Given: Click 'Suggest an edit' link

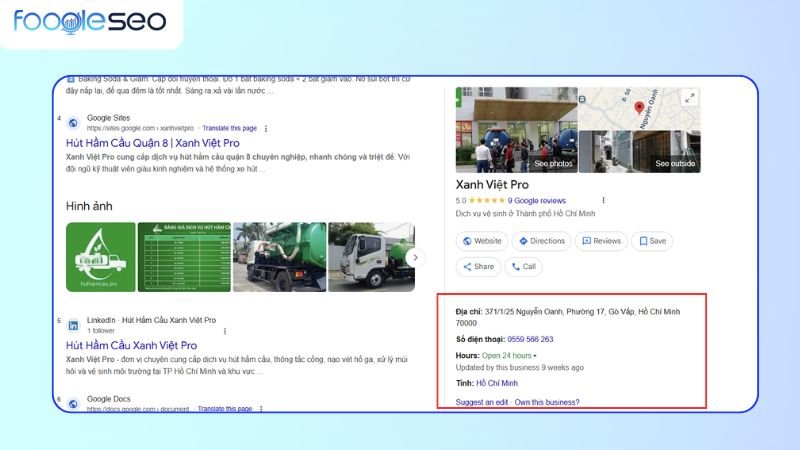Looking at the screenshot, I should [482, 402].
